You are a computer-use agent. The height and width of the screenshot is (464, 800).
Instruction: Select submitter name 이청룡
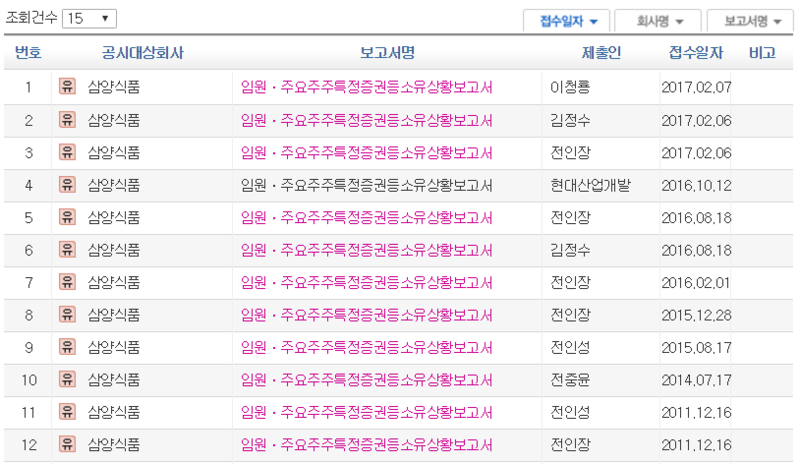point(570,87)
